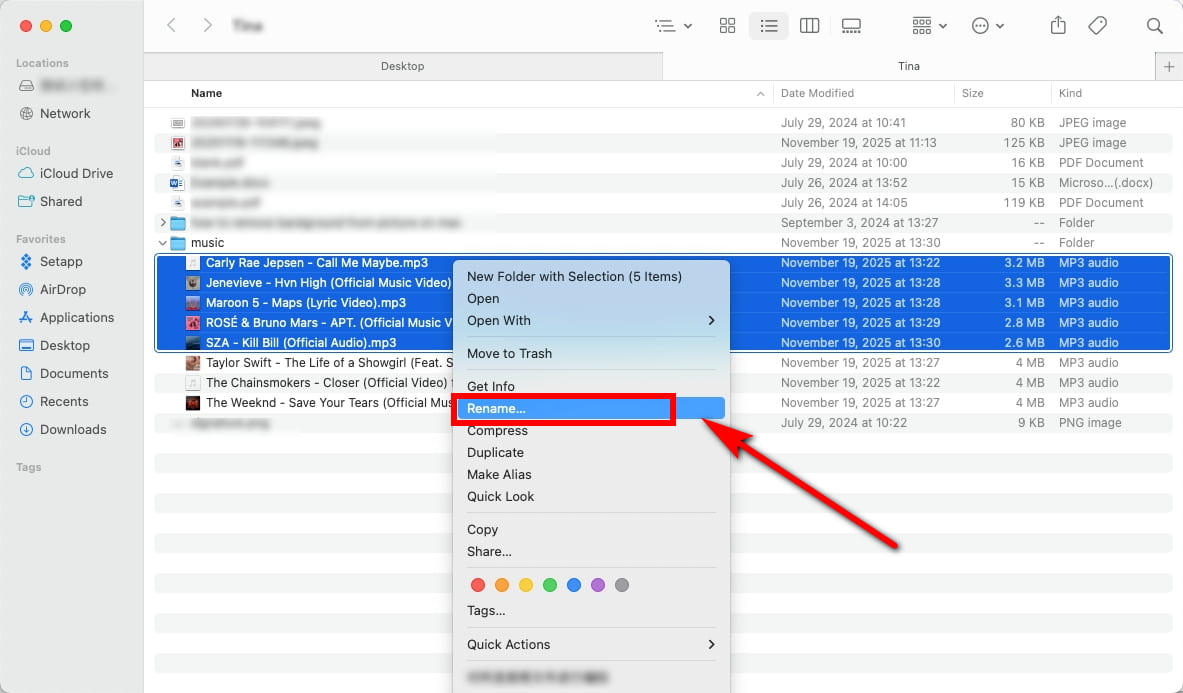Collapse the music folder
This screenshot has height=693, width=1183.
(163, 243)
